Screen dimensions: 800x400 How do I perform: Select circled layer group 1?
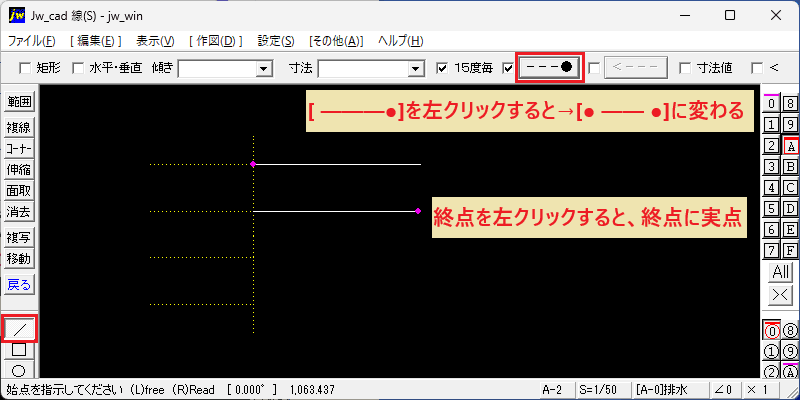[771, 352]
